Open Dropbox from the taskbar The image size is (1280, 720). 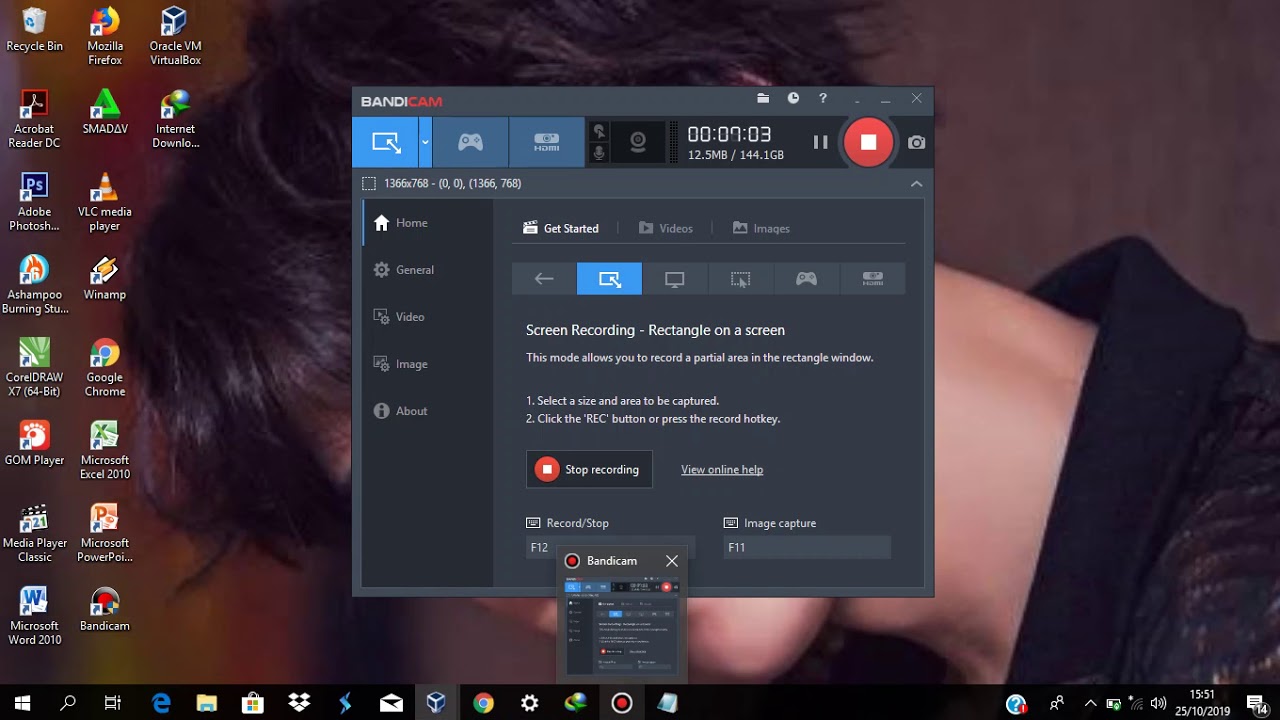pos(299,703)
